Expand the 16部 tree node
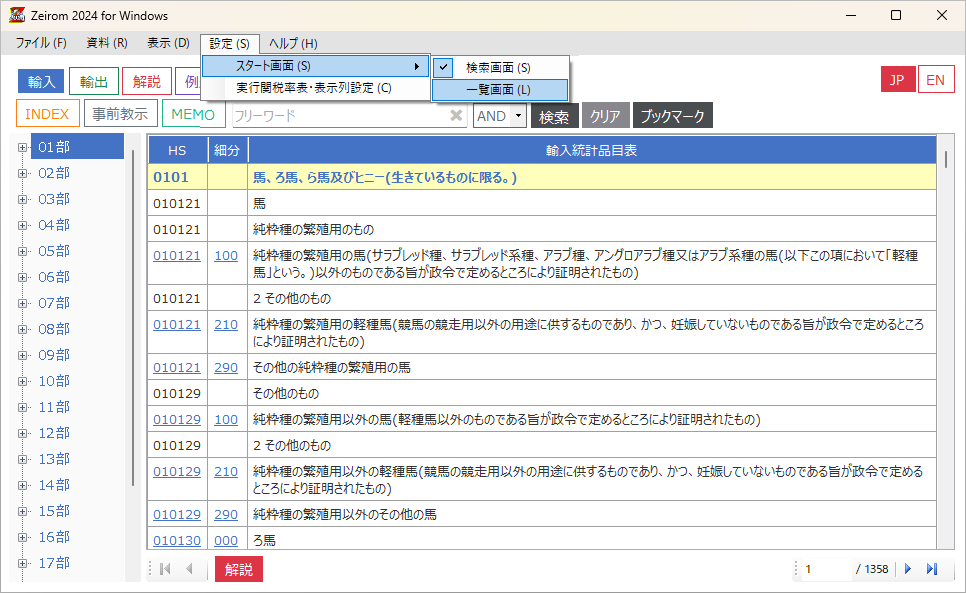The width and height of the screenshot is (966, 593). tap(23, 537)
